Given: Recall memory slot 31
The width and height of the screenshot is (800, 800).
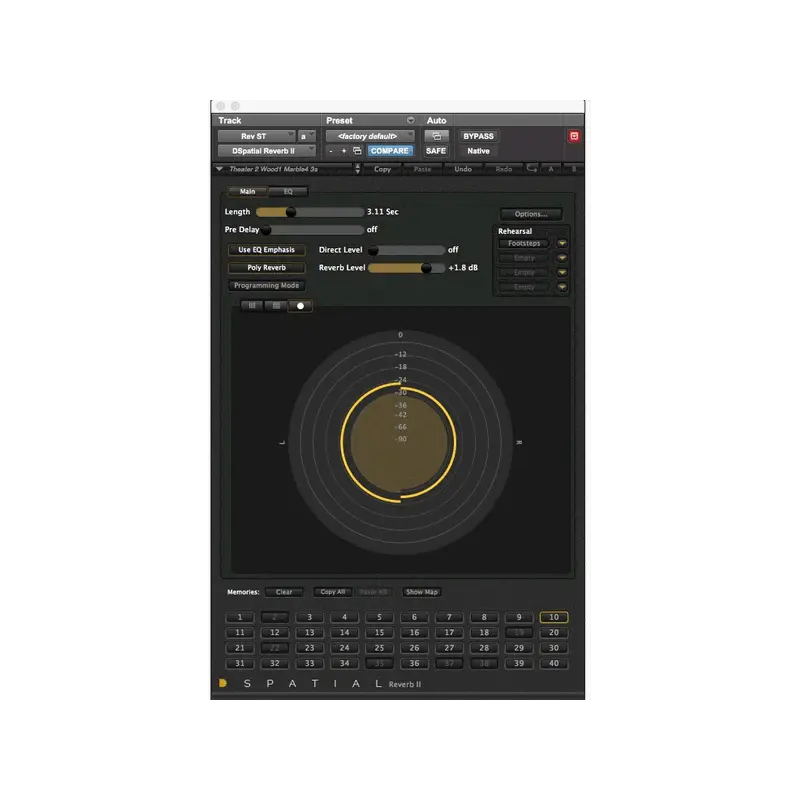Looking at the screenshot, I should pyautogui.click(x=240, y=663).
